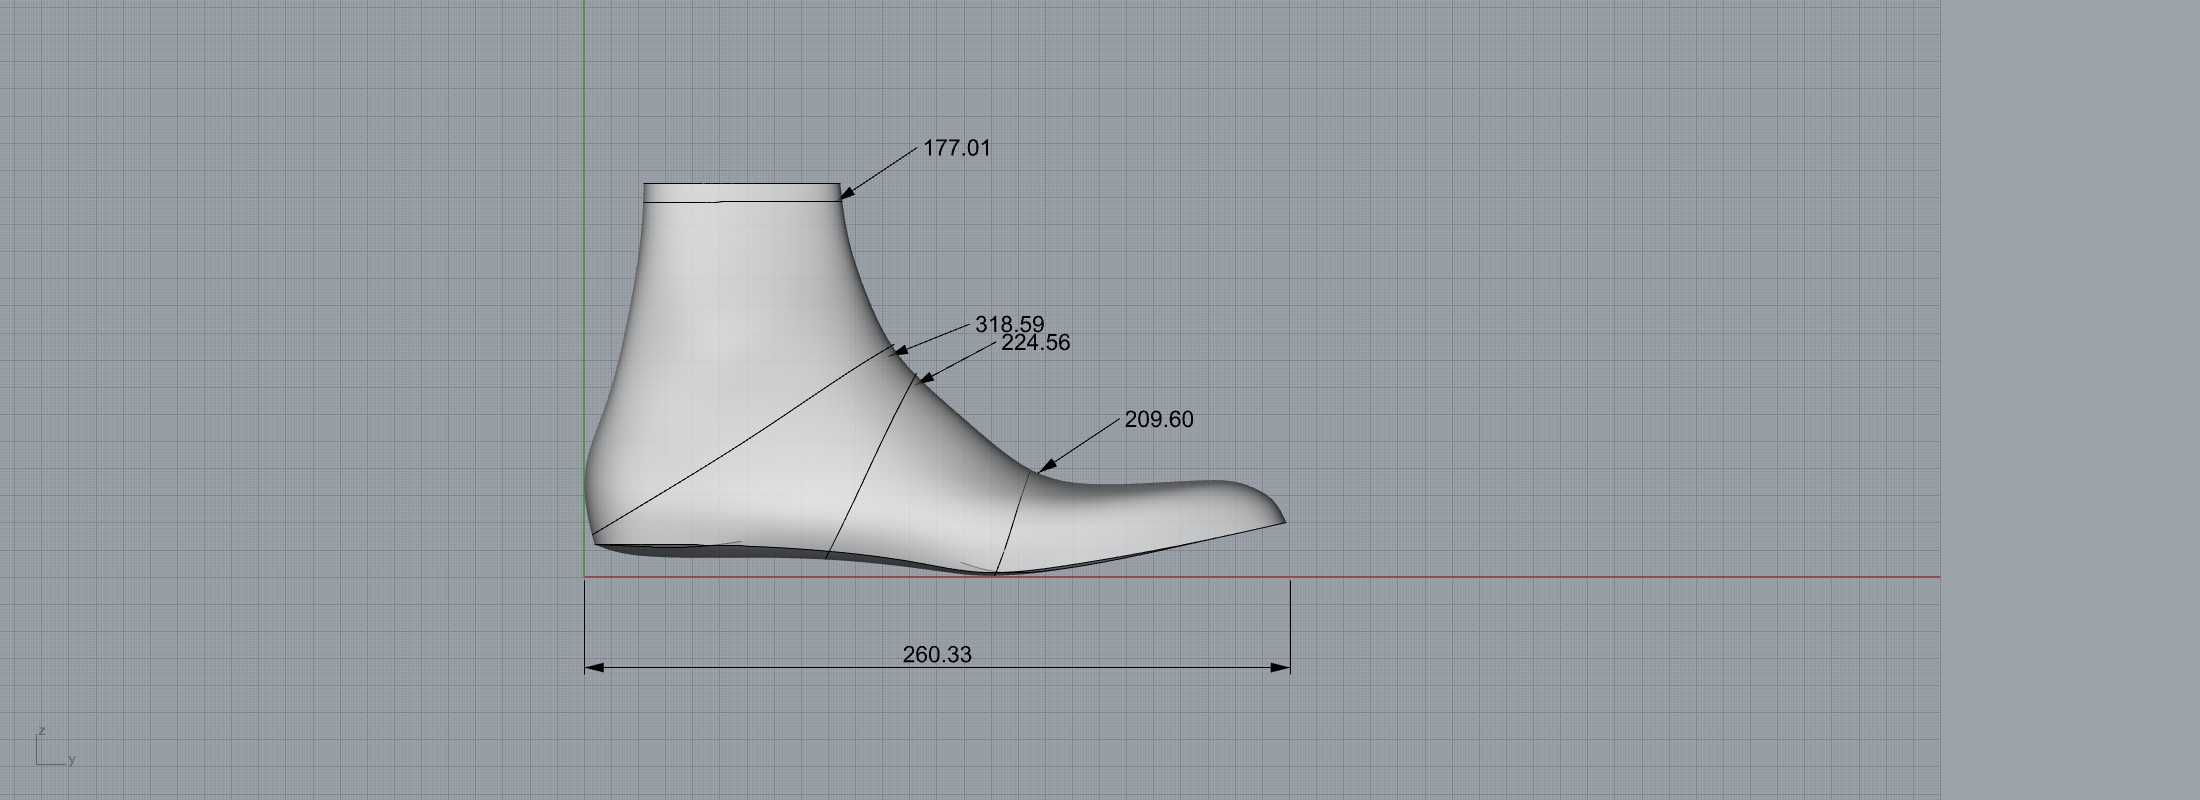
Task: Select the 318.59 dimension label
Action: 1009,324
